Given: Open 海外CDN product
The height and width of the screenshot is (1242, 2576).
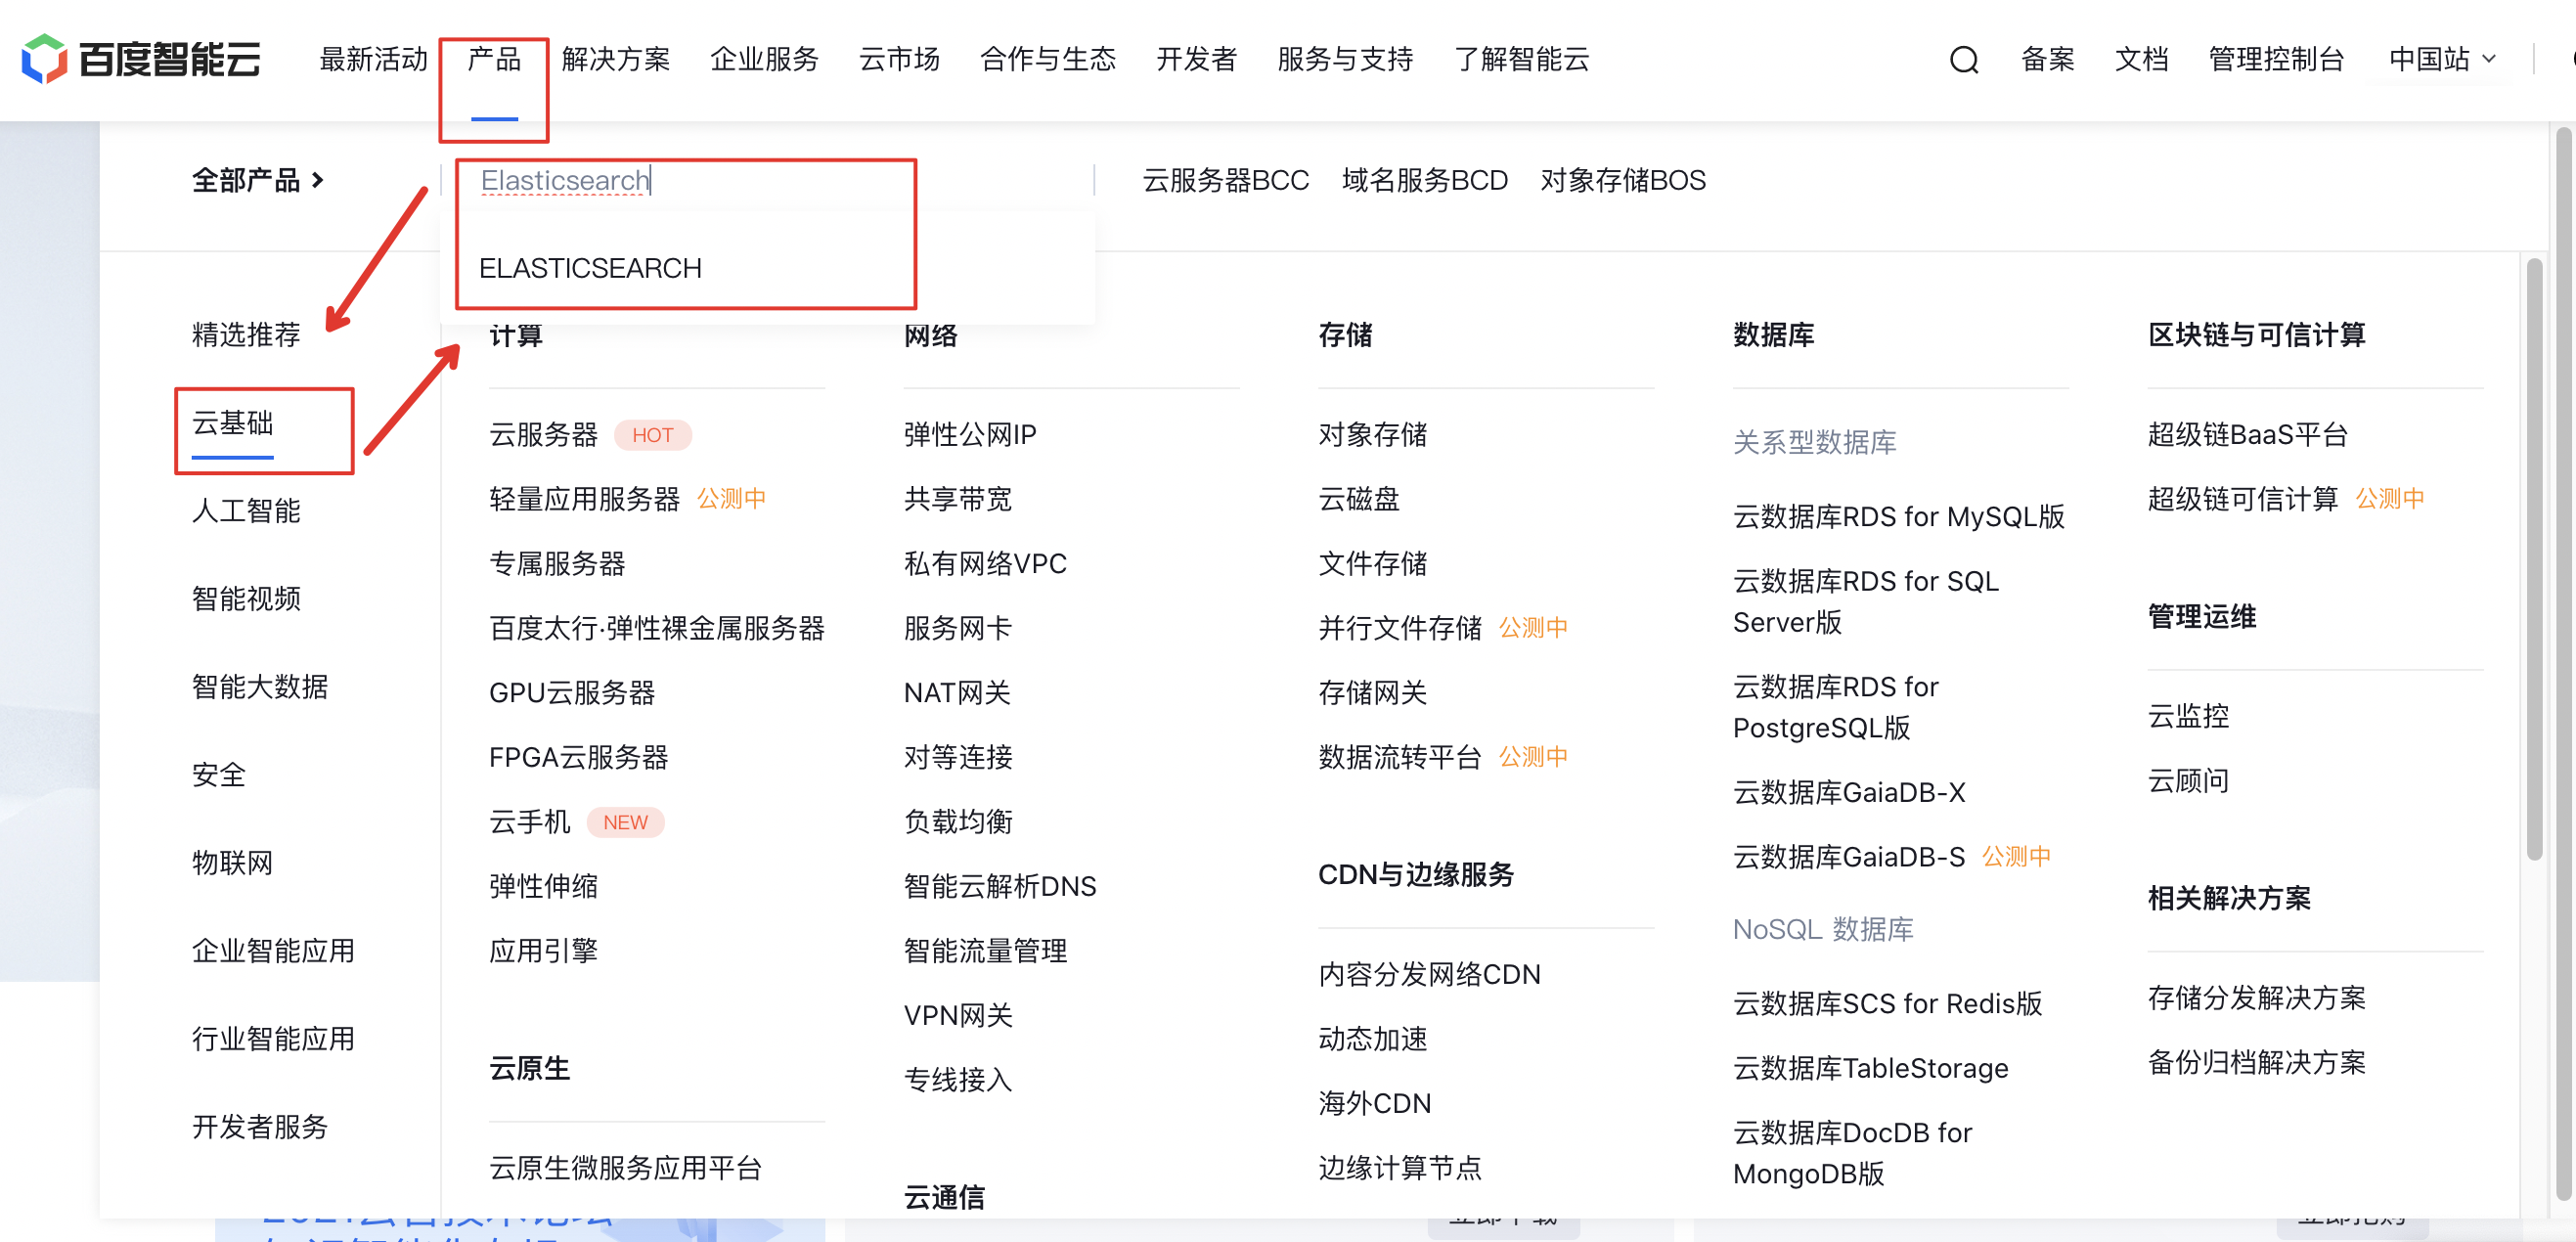Looking at the screenshot, I should point(1375,1103).
